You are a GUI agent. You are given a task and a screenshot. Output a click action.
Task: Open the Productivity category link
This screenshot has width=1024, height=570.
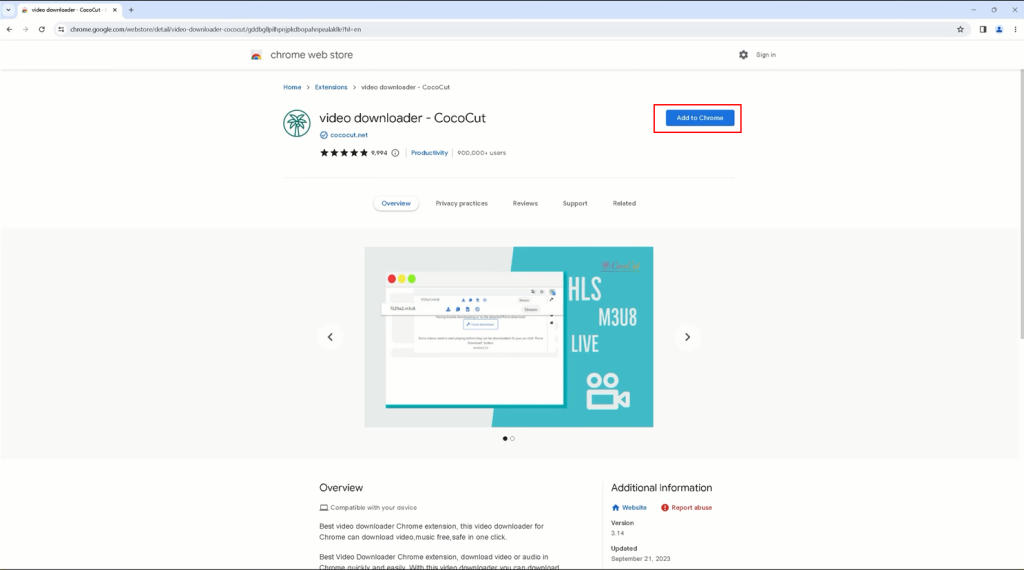[429, 153]
